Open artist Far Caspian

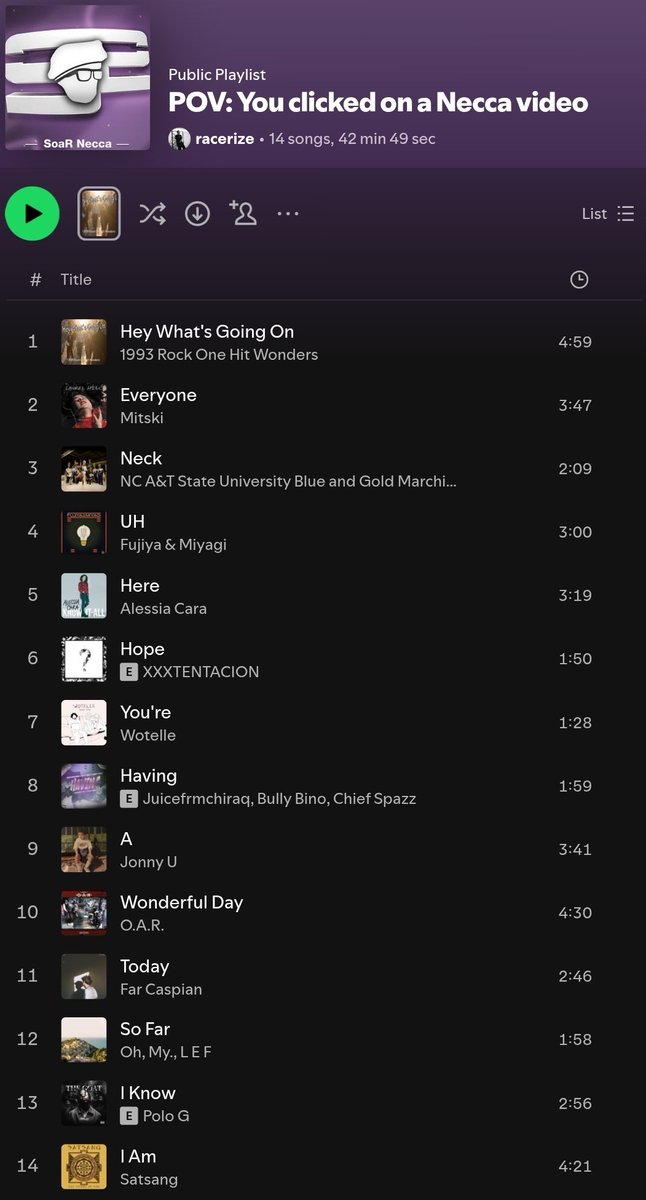(161, 989)
